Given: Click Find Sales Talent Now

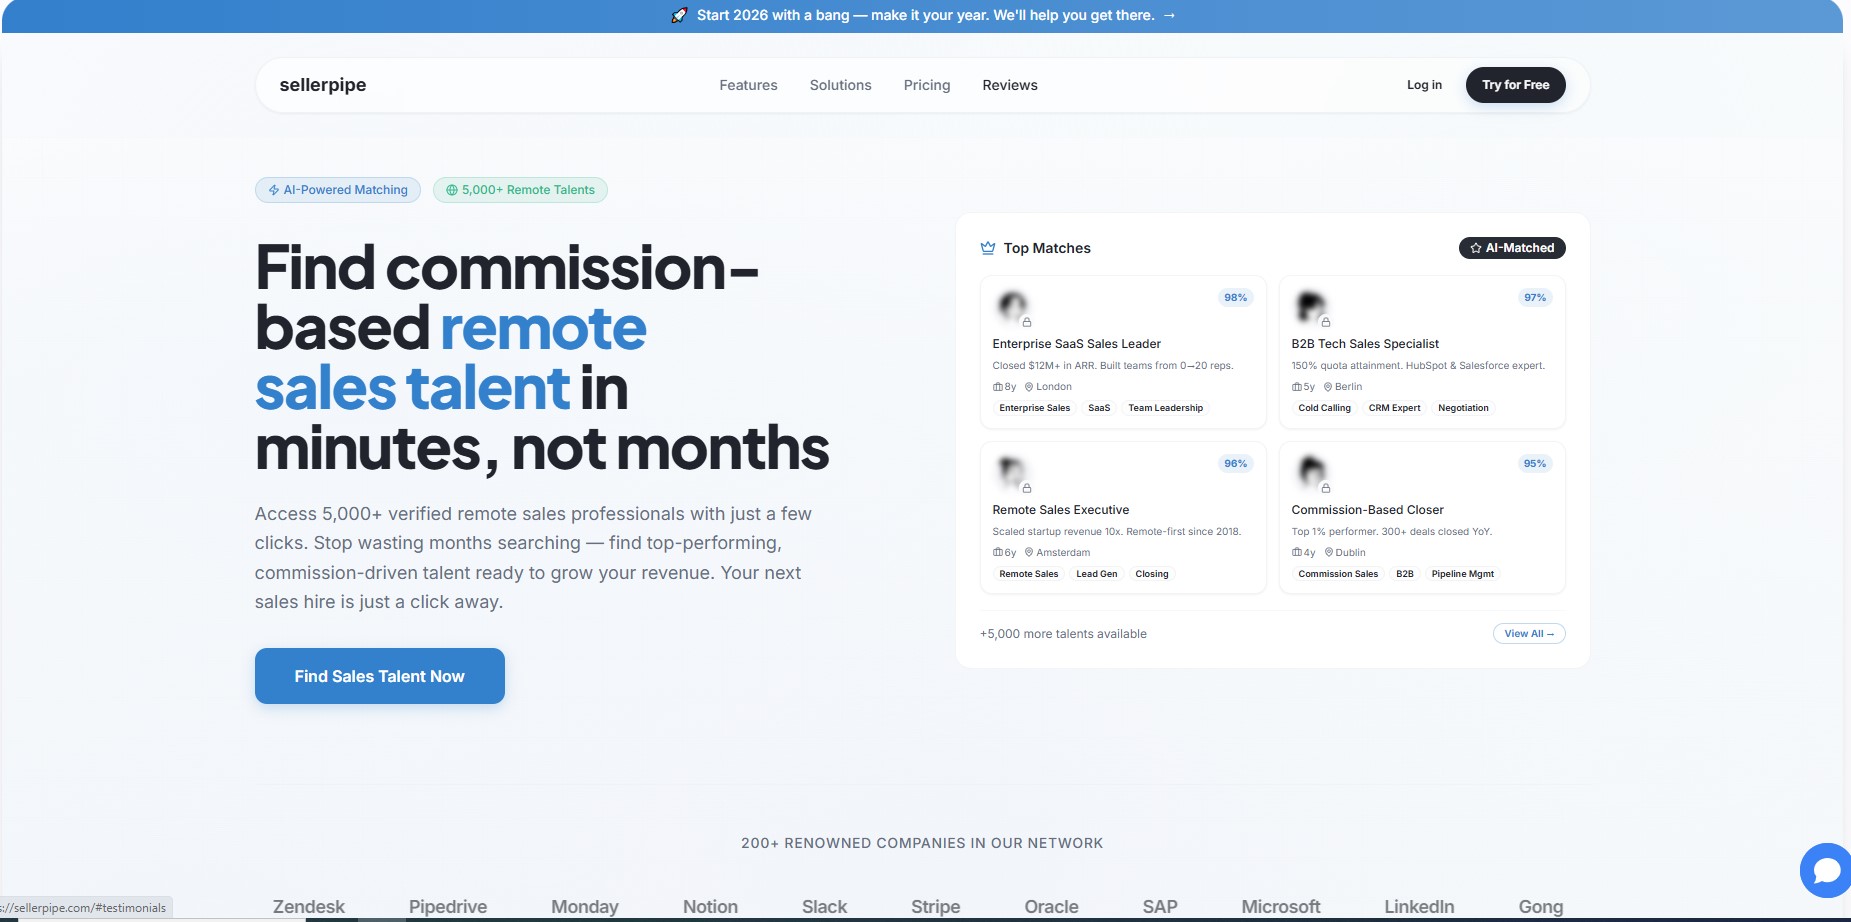Looking at the screenshot, I should pyautogui.click(x=379, y=676).
